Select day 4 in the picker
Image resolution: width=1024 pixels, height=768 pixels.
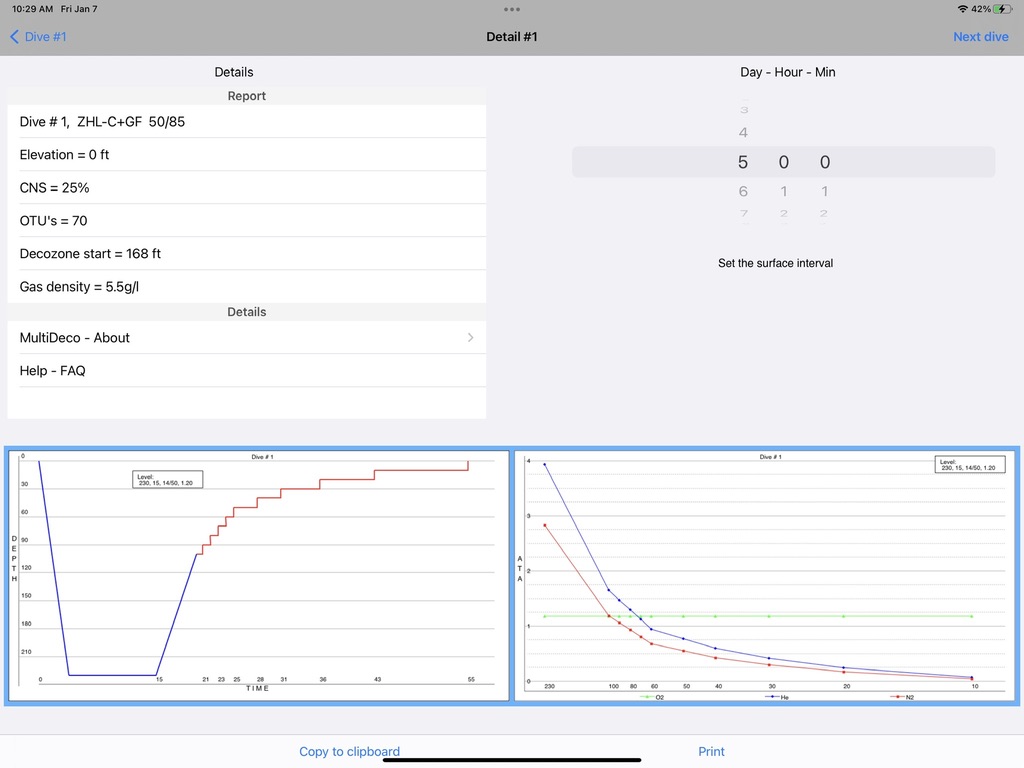tap(743, 133)
